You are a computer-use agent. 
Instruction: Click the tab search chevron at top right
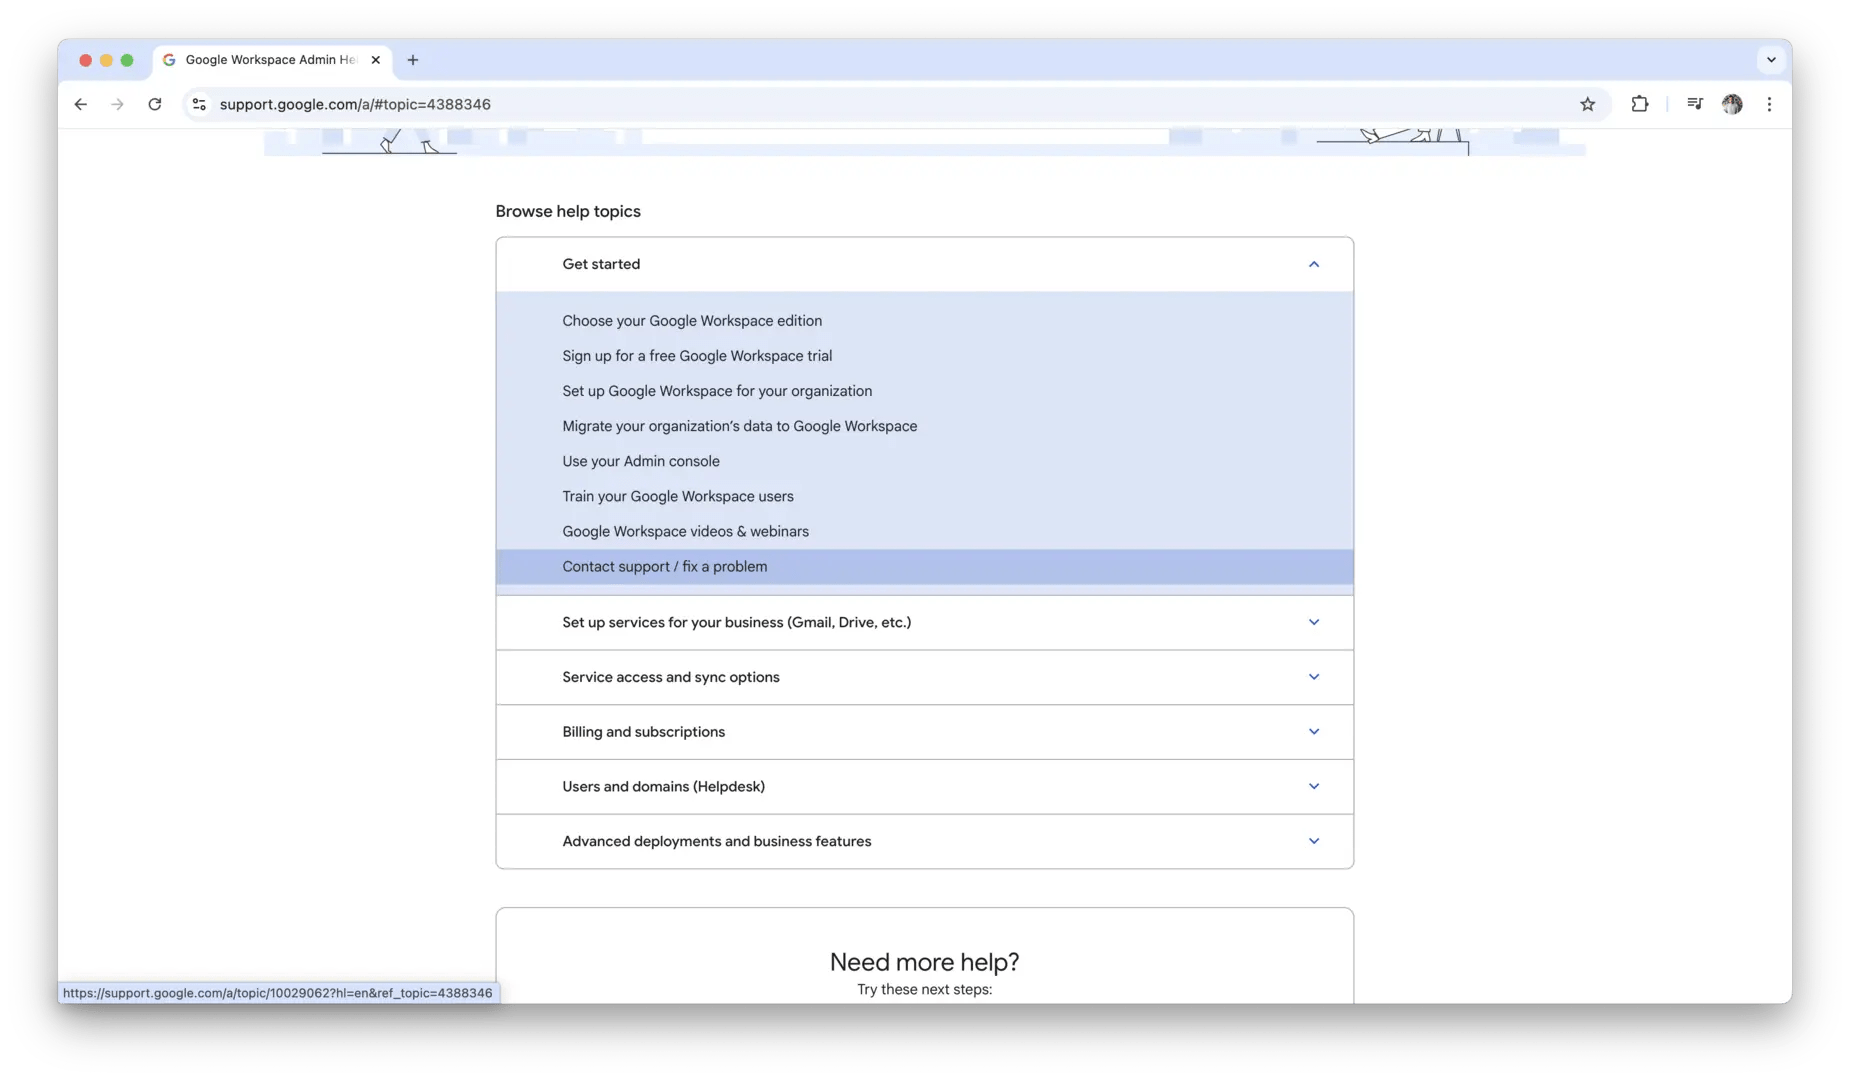(x=1771, y=59)
